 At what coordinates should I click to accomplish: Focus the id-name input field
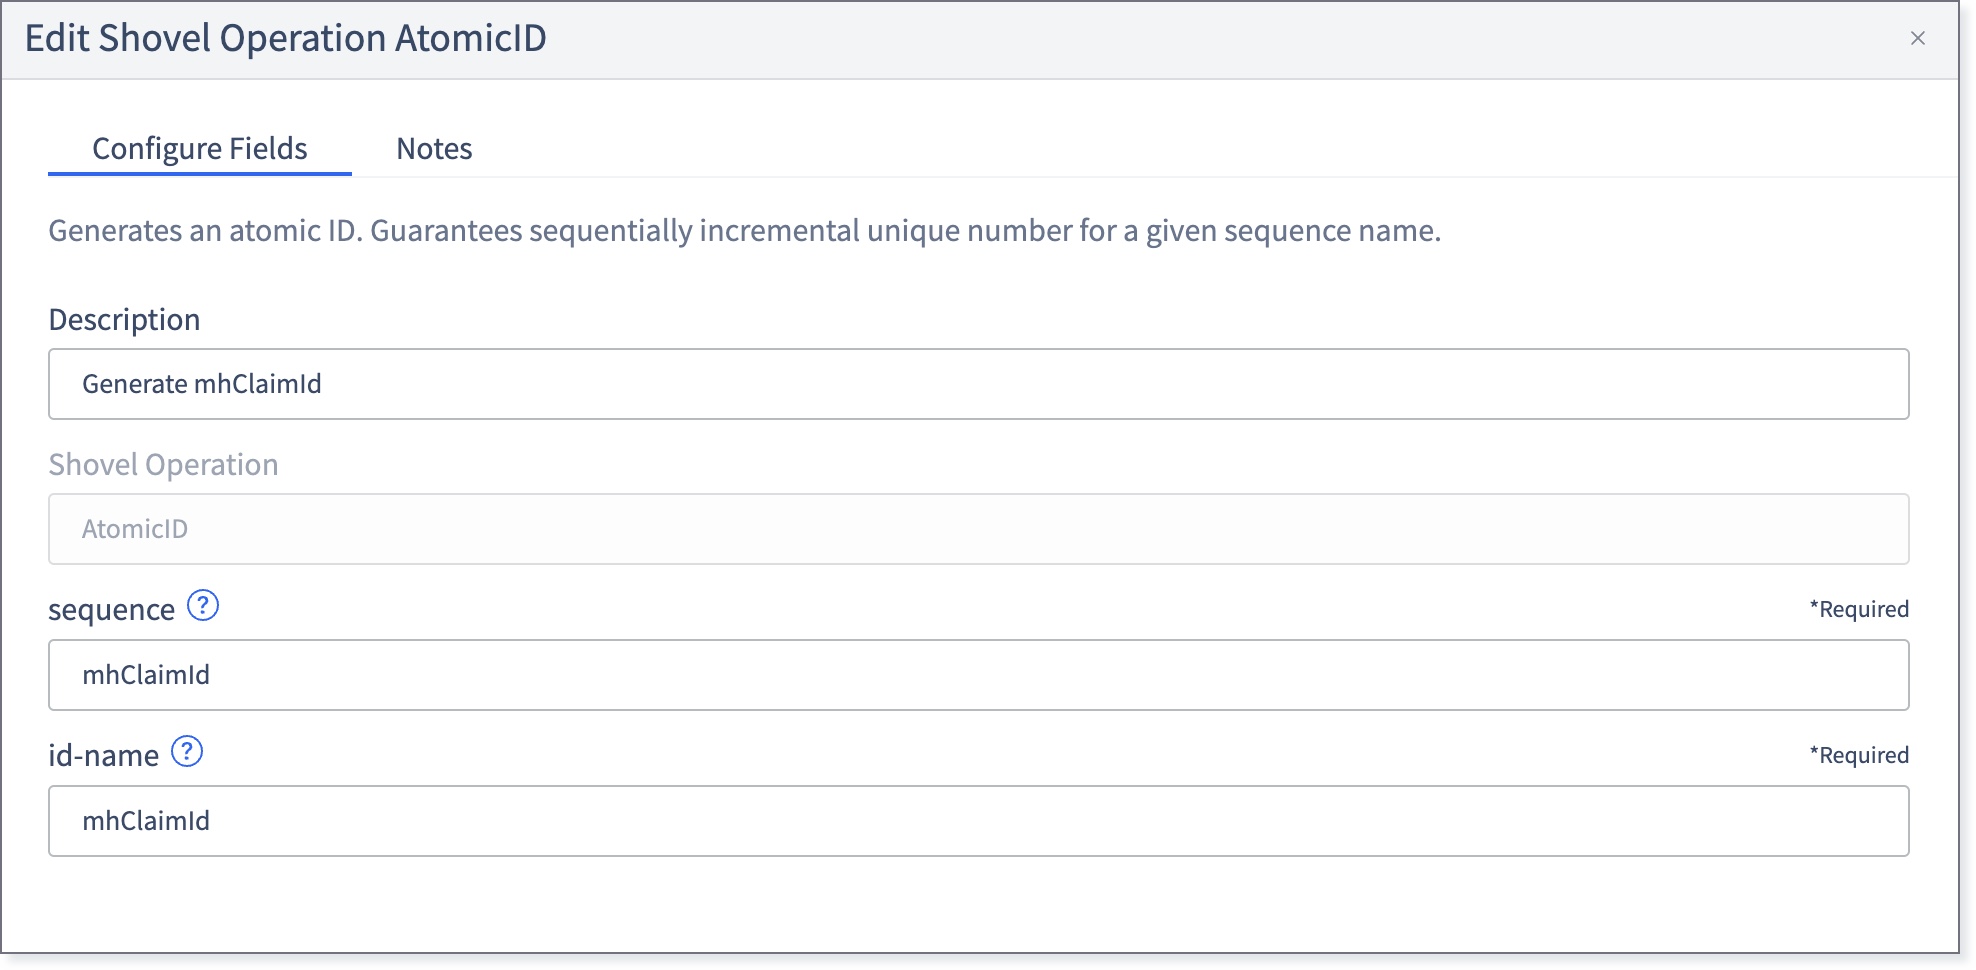978,821
